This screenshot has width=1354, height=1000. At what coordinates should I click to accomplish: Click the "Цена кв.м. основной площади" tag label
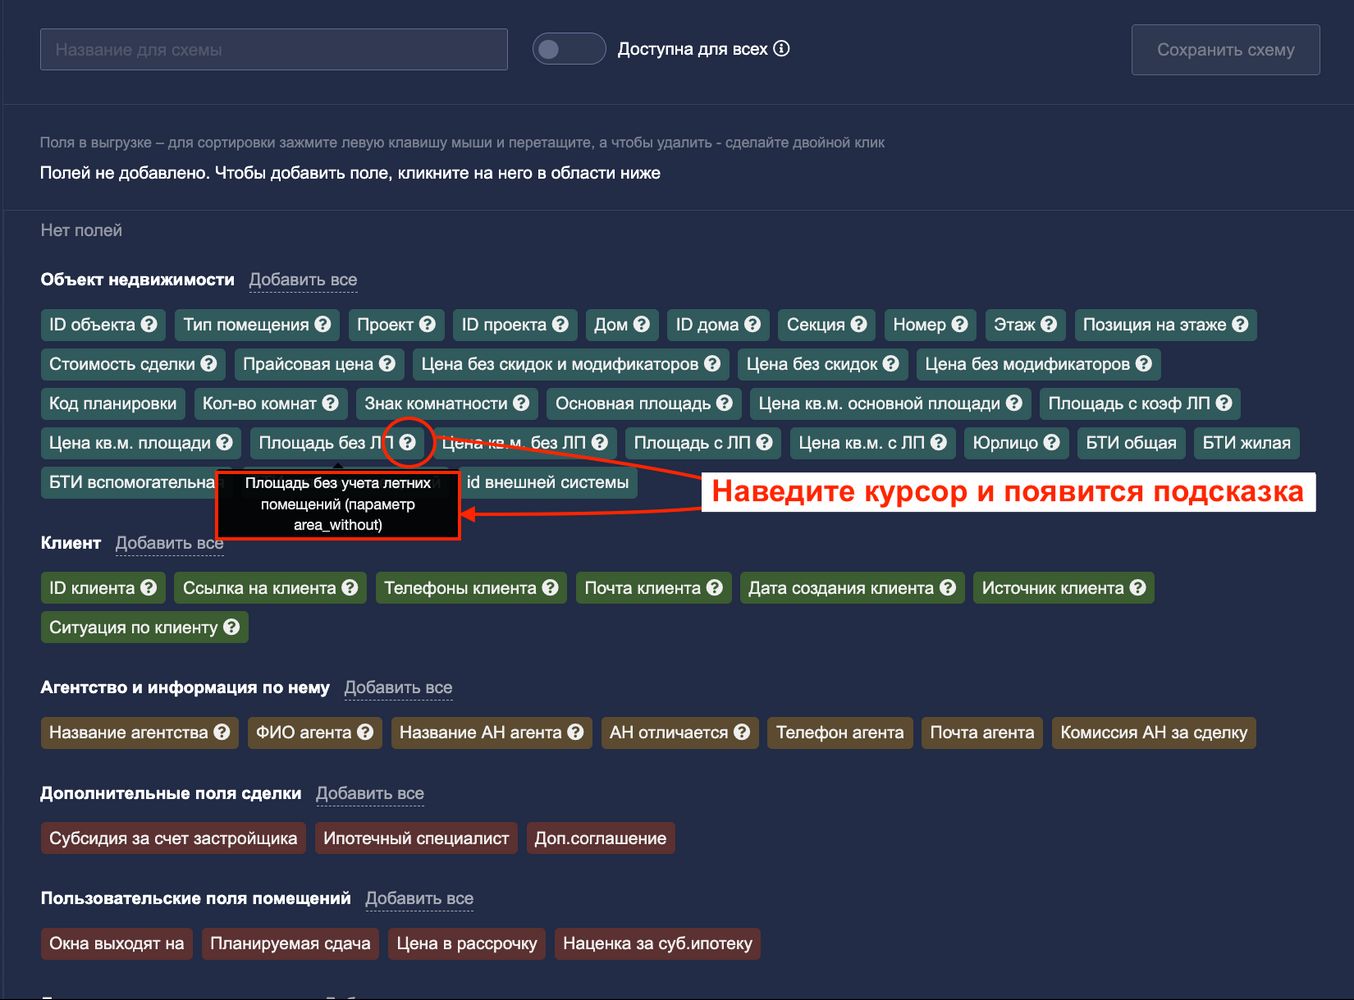pos(879,403)
